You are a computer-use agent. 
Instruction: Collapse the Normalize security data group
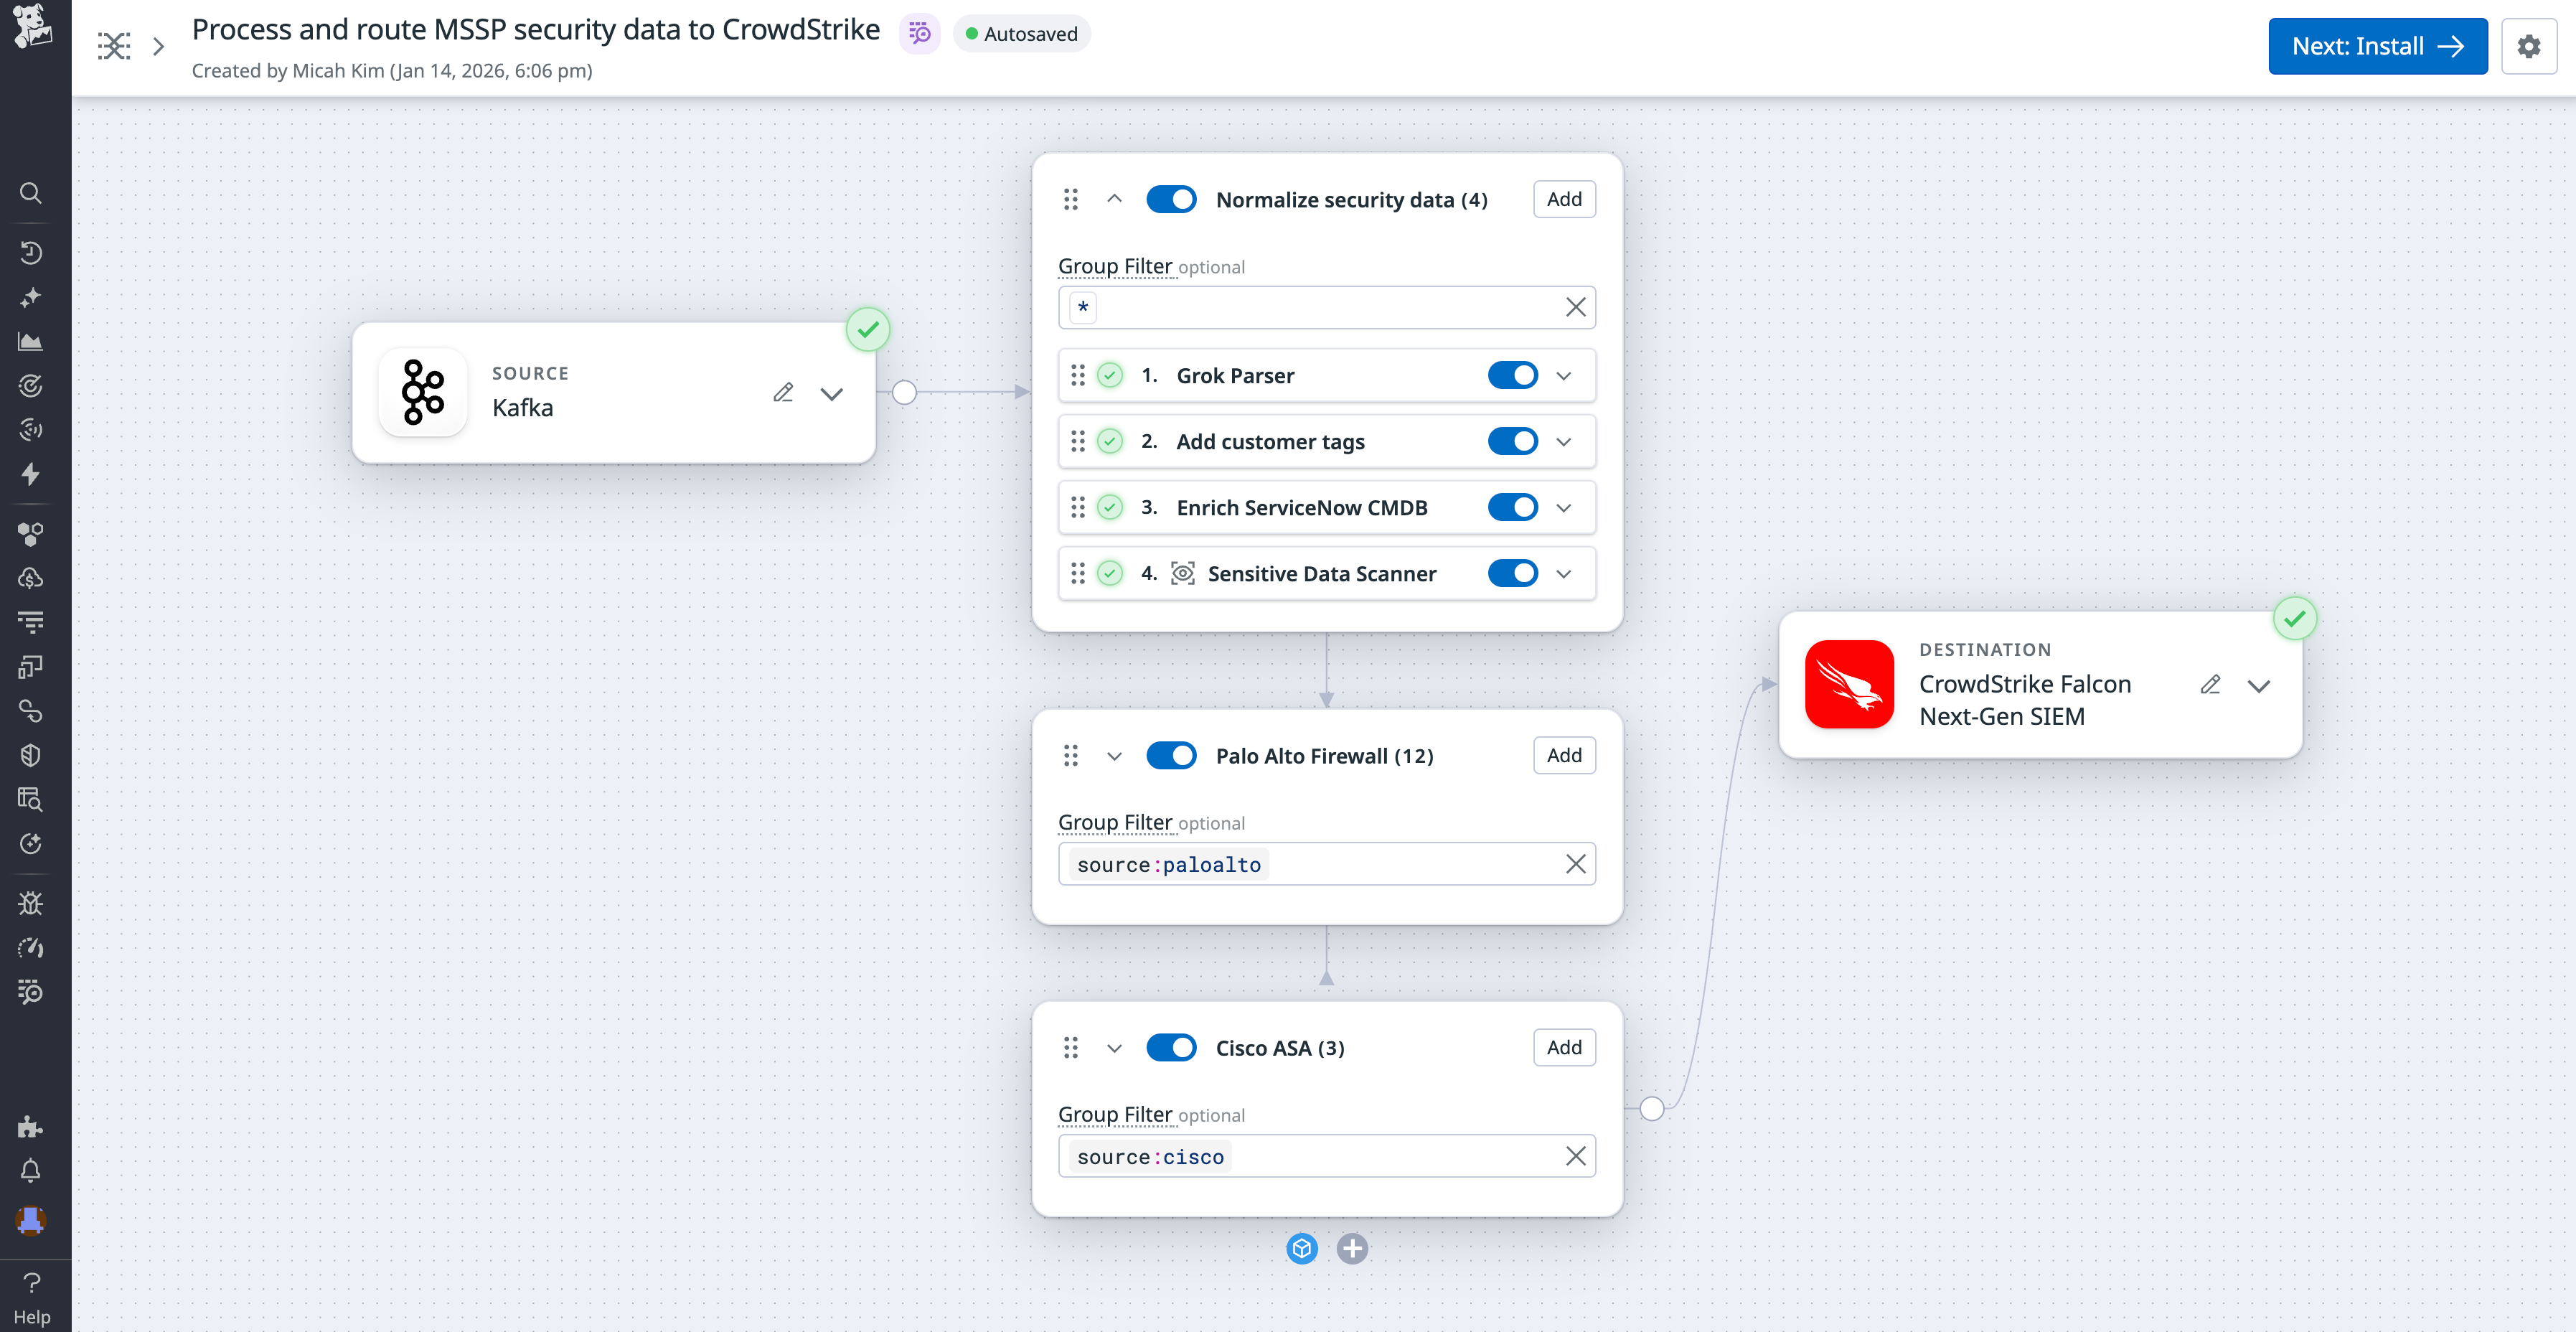point(1114,198)
